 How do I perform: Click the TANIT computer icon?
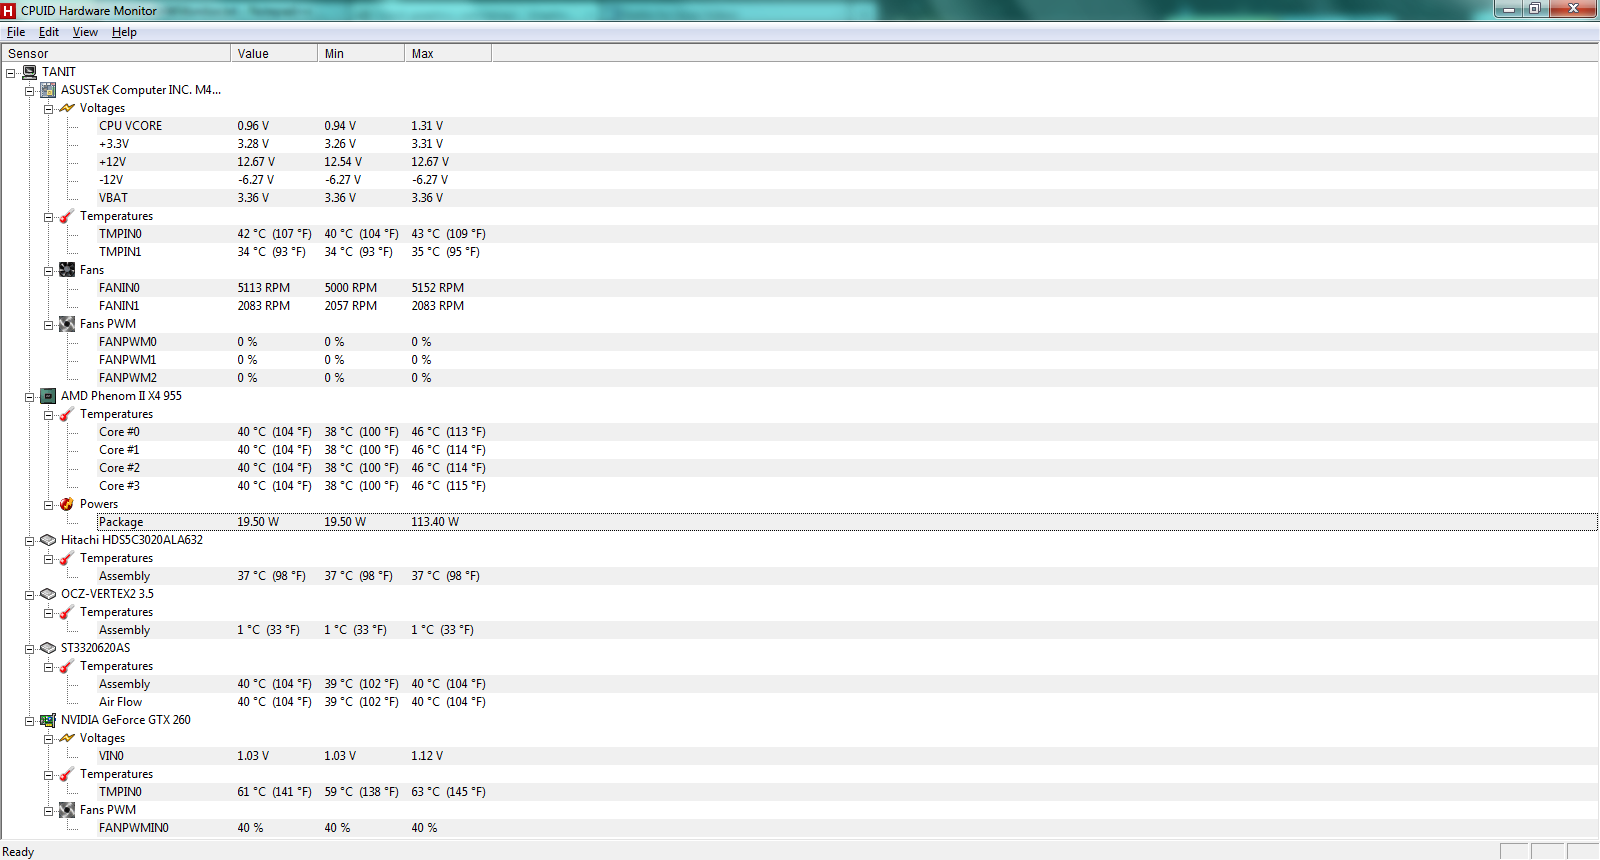point(29,72)
